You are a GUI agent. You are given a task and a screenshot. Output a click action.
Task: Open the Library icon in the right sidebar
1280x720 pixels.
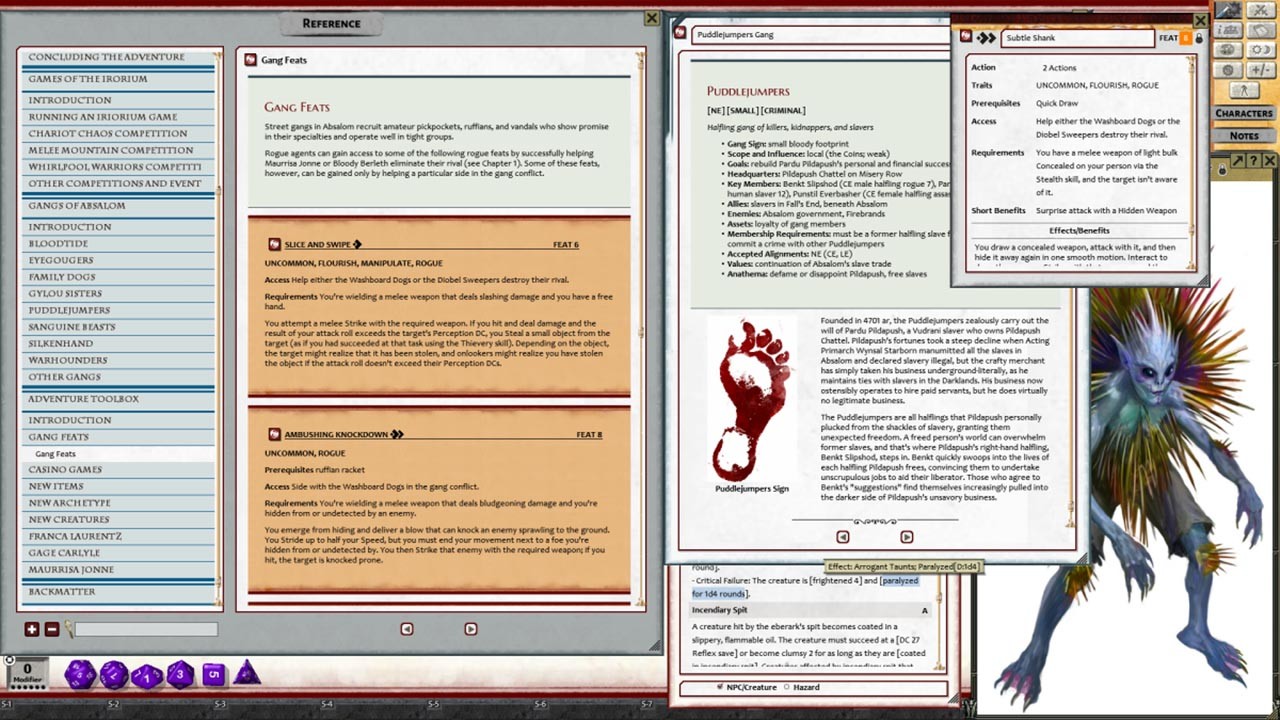1229,30
